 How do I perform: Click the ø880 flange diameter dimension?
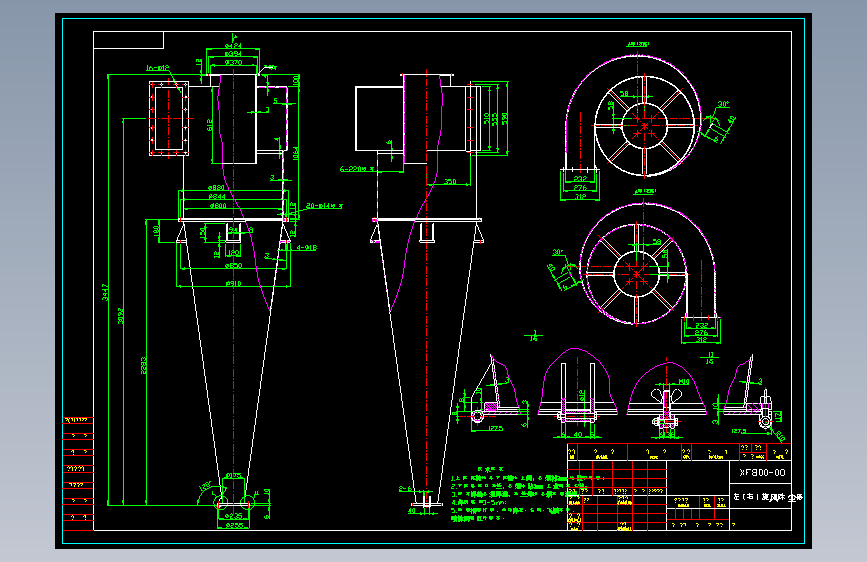(x=216, y=188)
